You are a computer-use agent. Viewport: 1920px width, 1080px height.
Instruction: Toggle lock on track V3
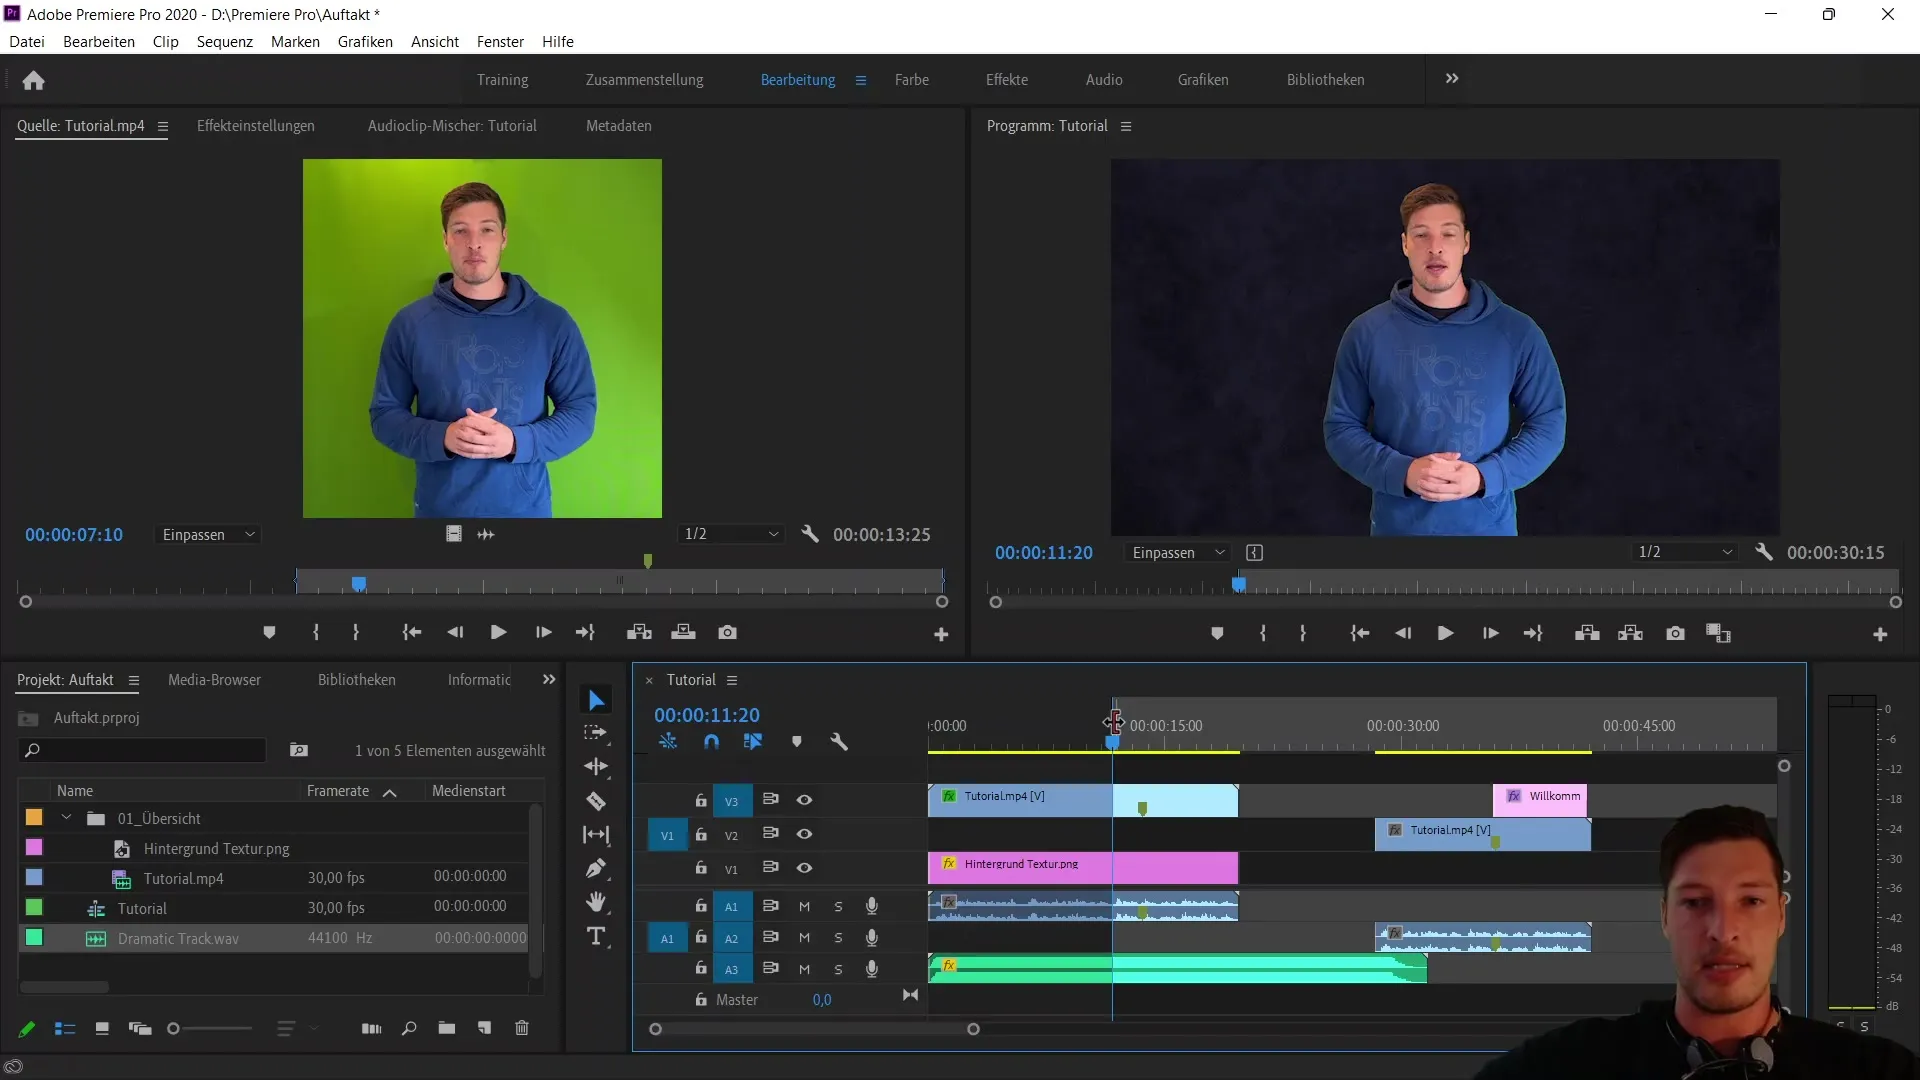[701, 800]
